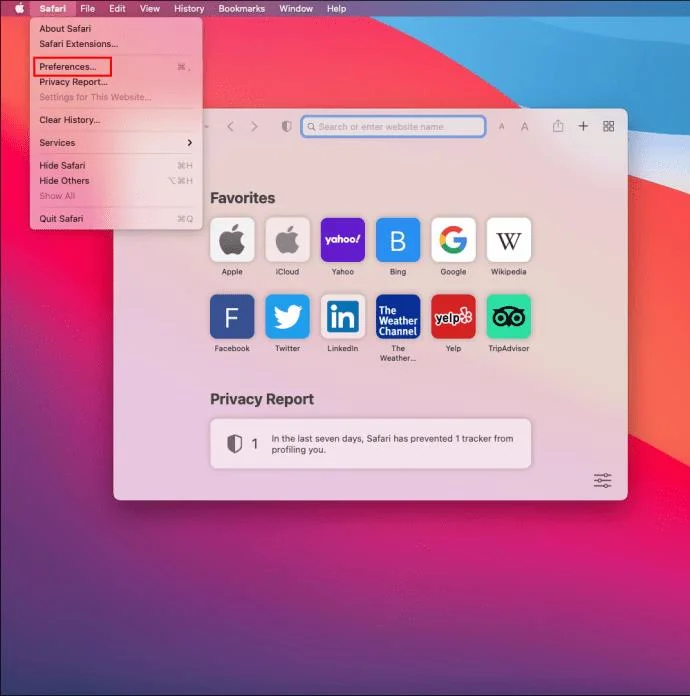The height and width of the screenshot is (696, 690).
Task: Choose Privacy Report... menu item
Action: point(115,82)
